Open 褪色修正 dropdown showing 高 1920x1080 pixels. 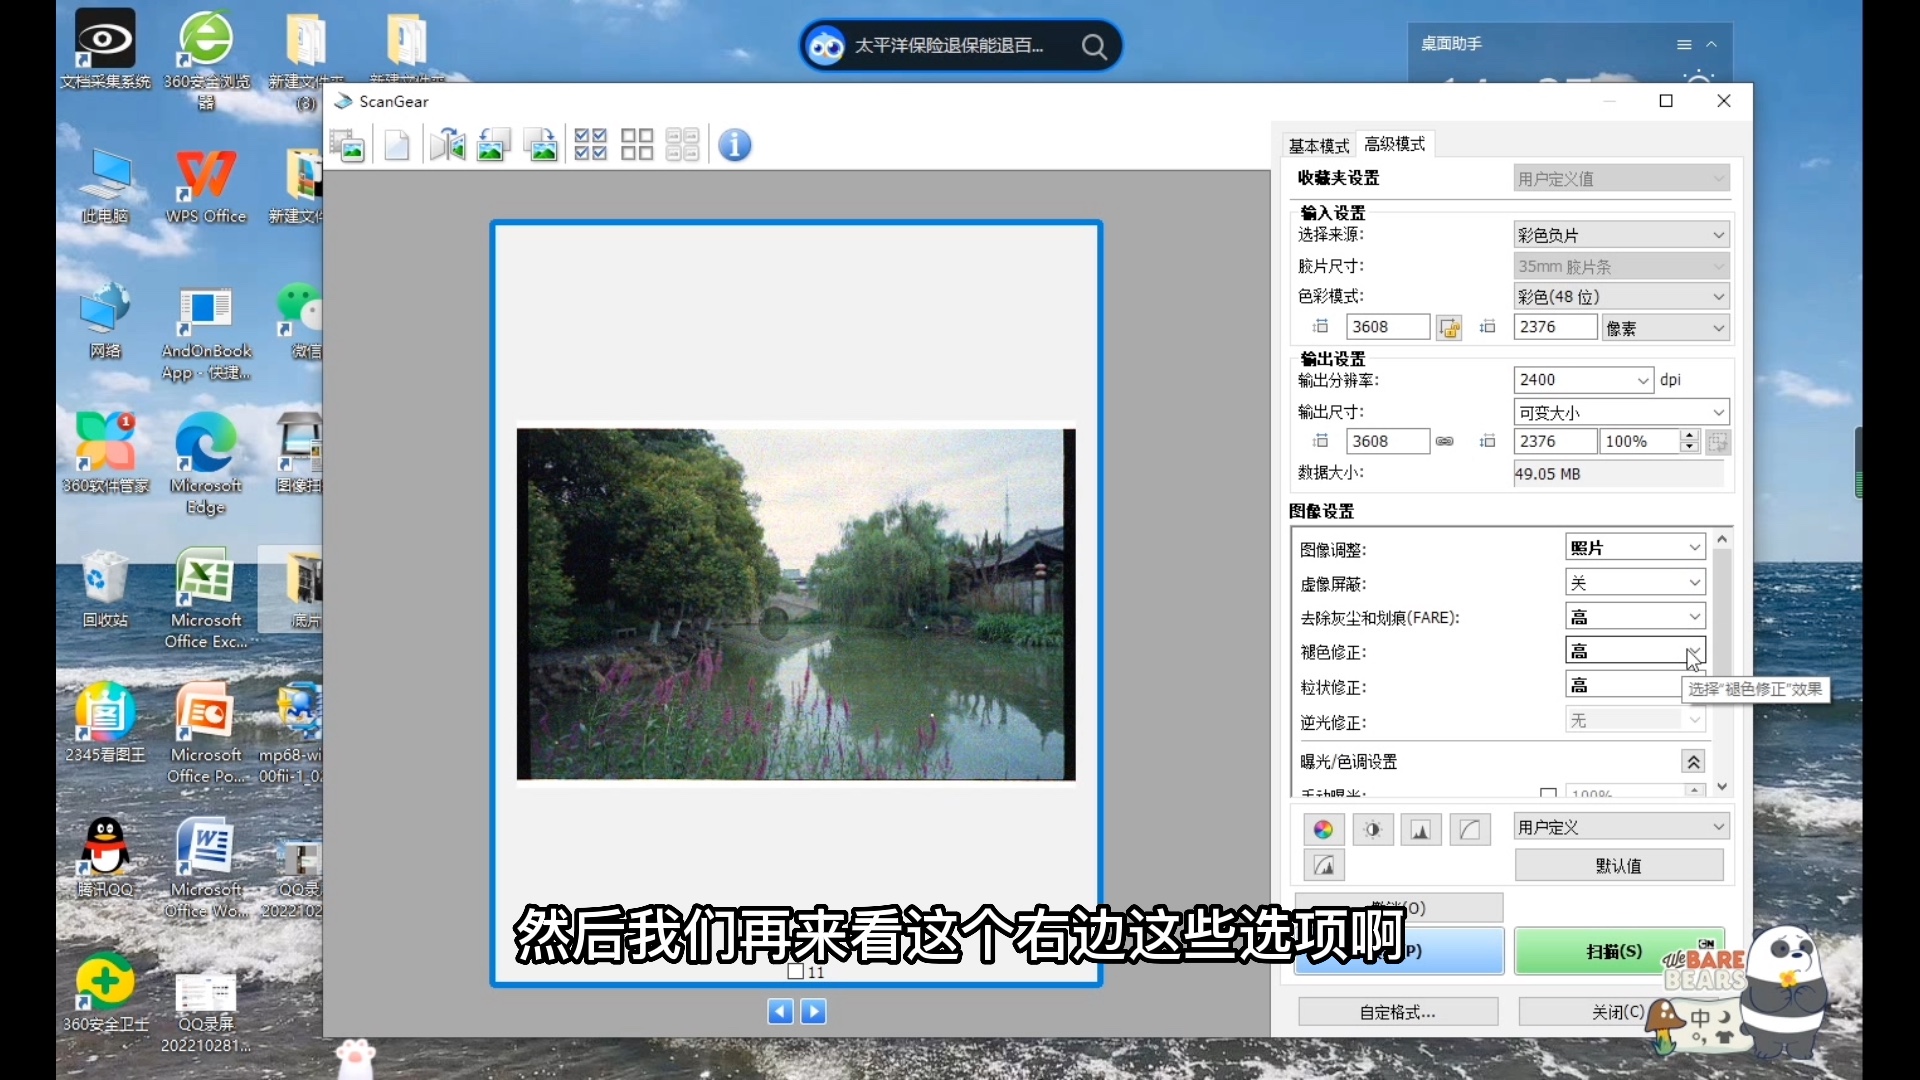[x=1635, y=651]
